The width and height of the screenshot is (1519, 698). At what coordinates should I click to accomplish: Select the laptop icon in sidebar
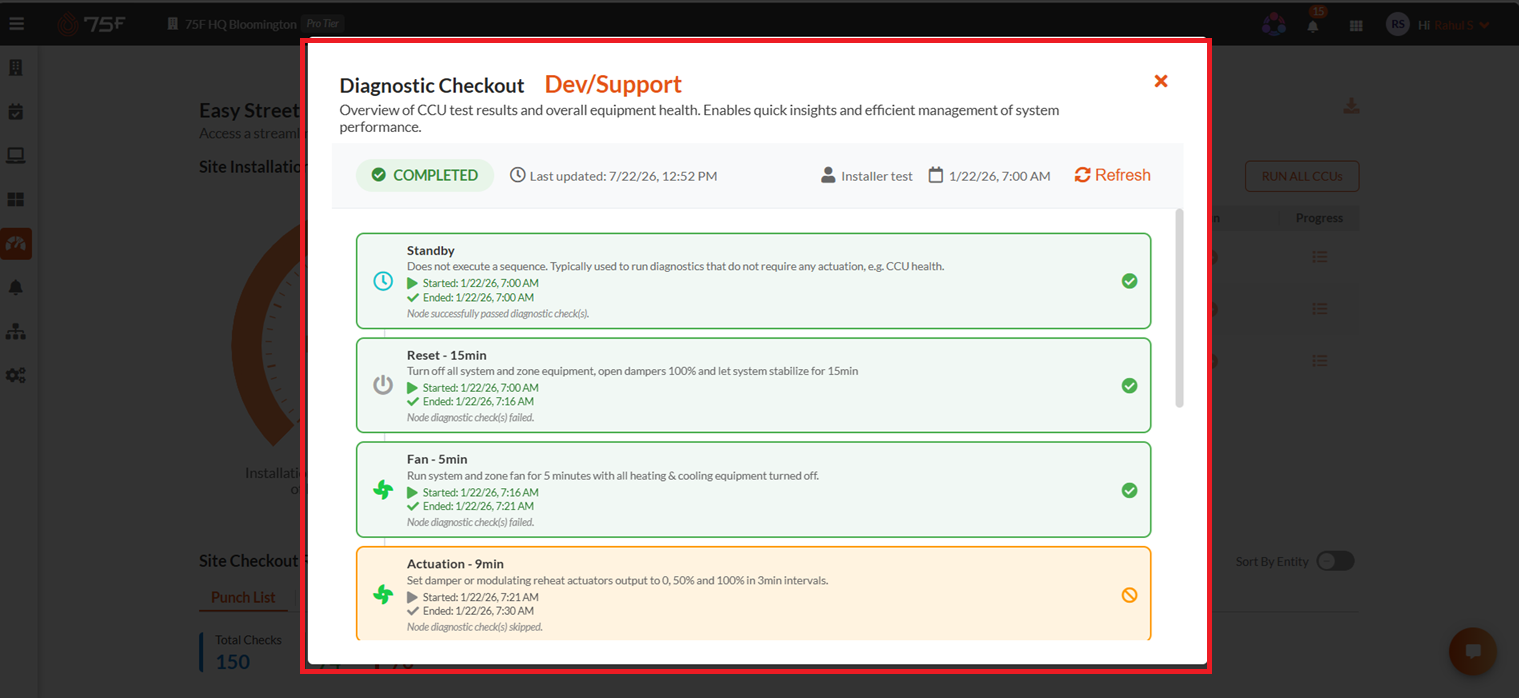tap(16, 156)
